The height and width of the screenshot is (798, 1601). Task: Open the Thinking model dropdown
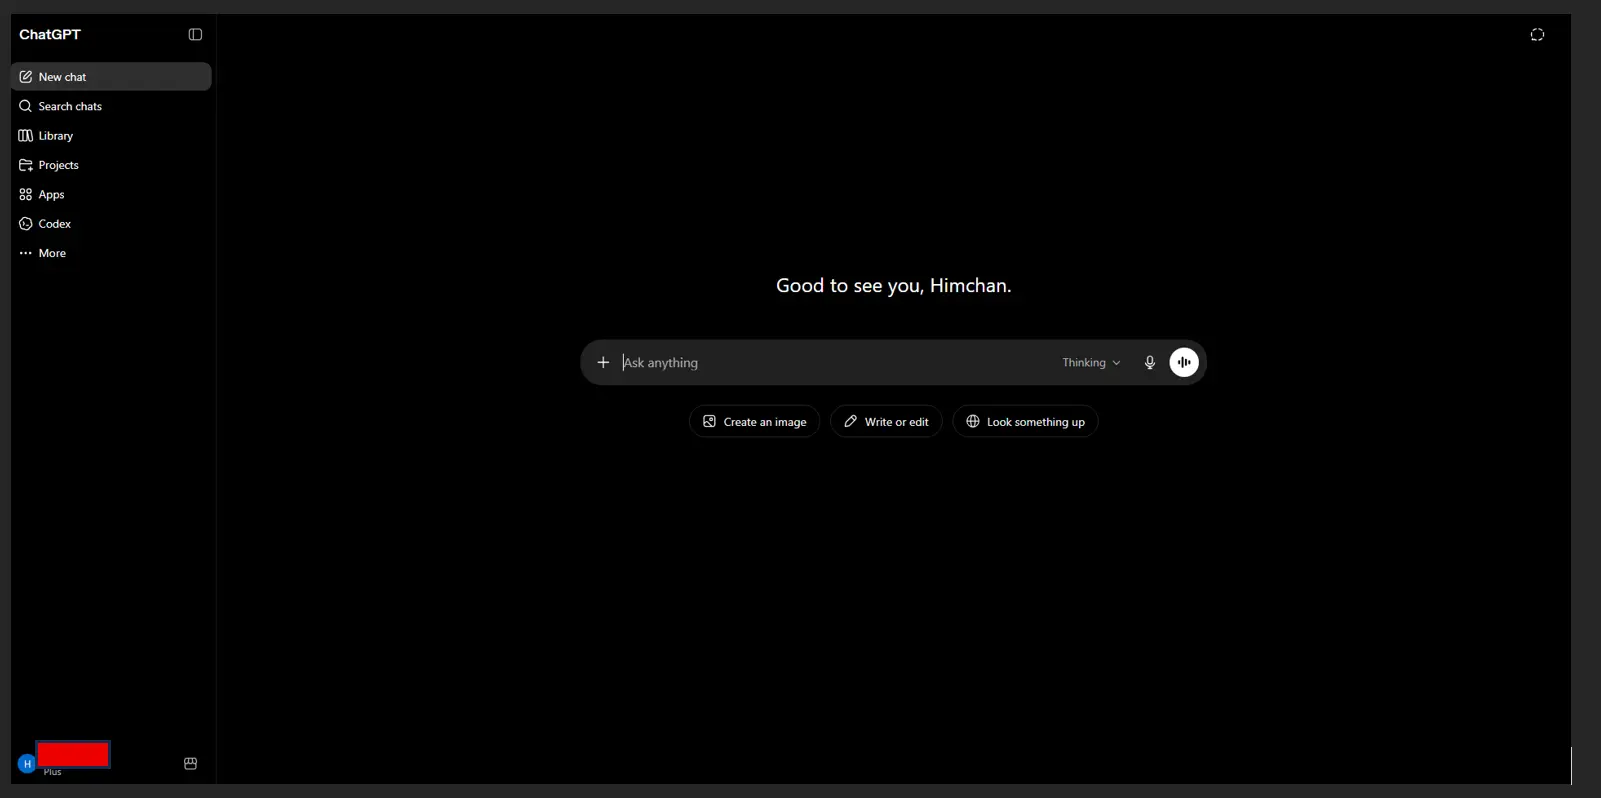point(1091,362)
